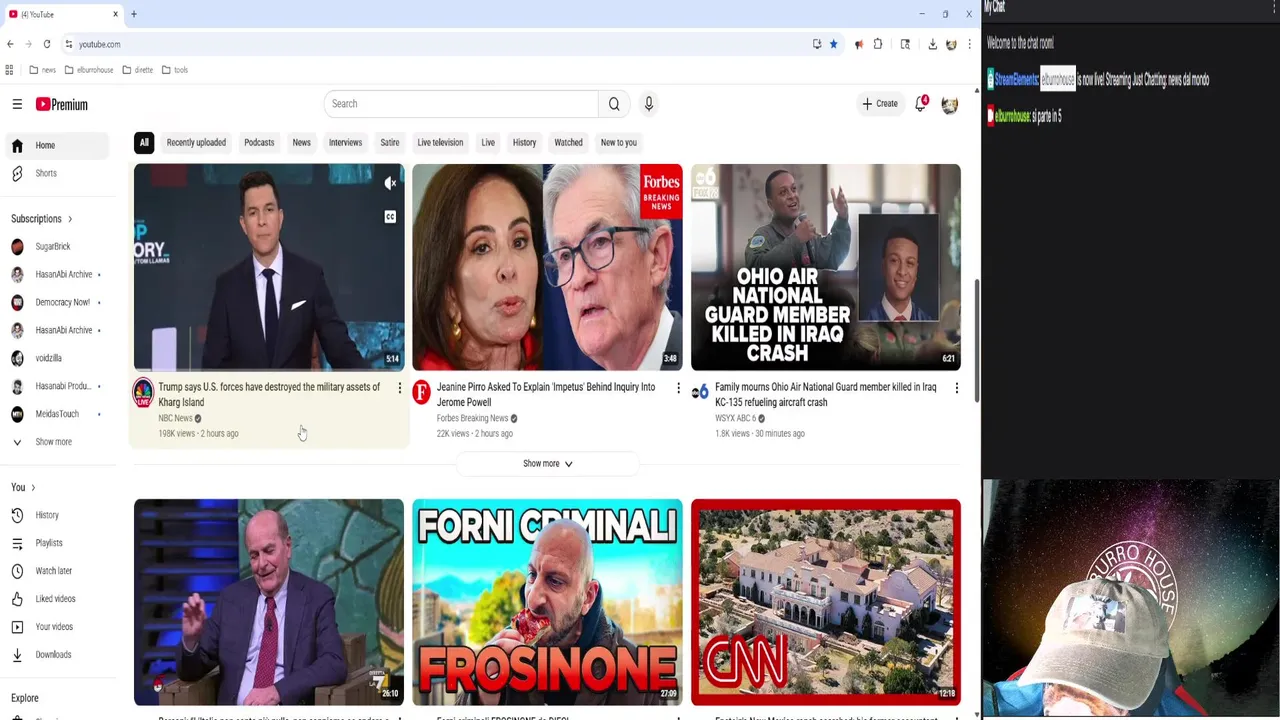The width and height of the screenshot is (1280, 720).
Task: Open more options for Trump Kharg Island video
Action: [399, 388]
